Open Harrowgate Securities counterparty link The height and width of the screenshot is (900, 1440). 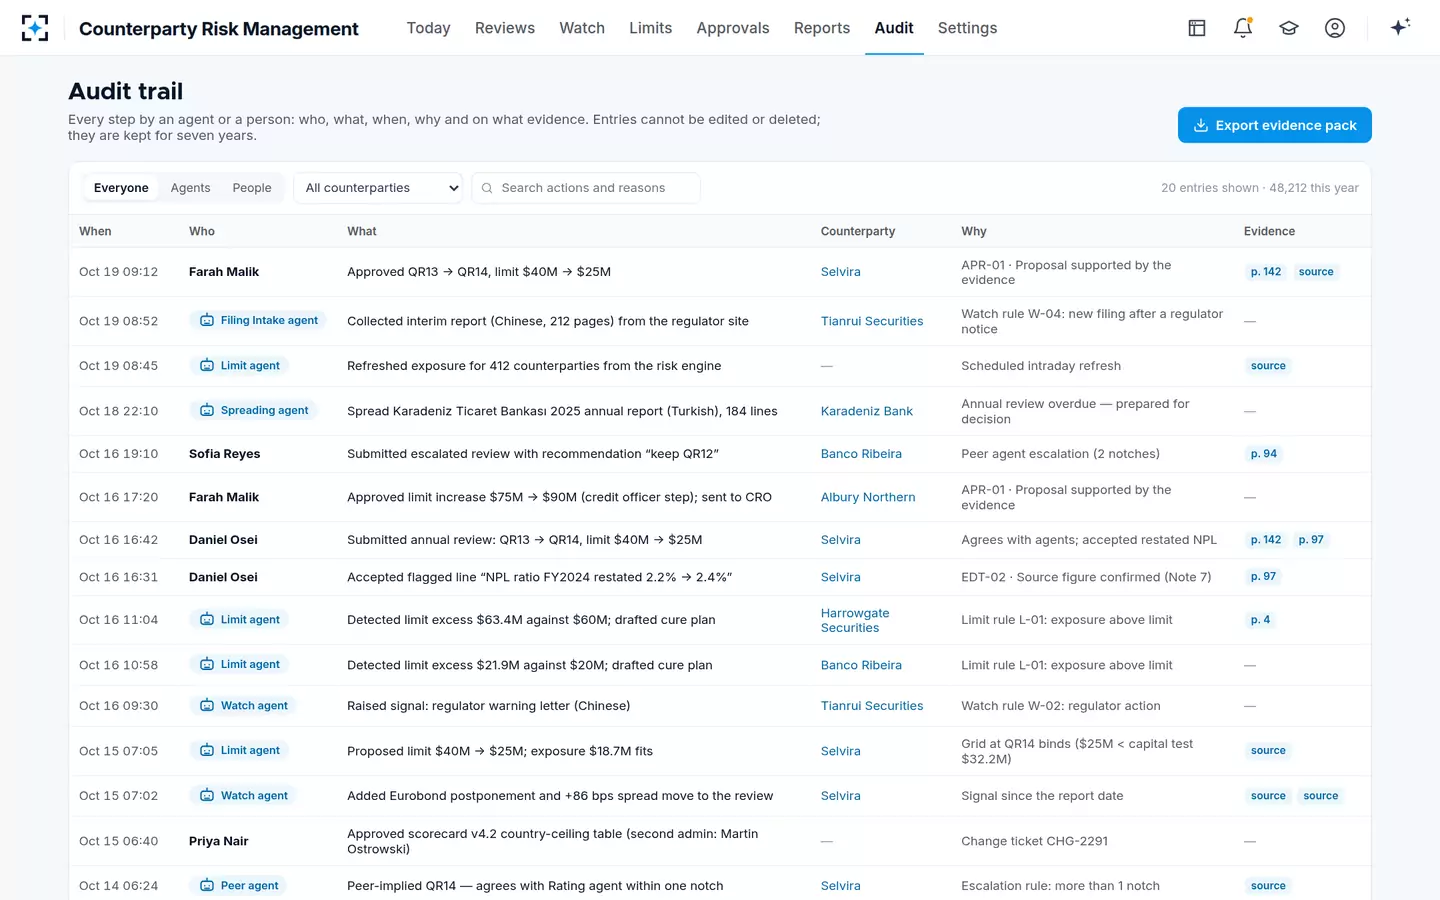855,620
